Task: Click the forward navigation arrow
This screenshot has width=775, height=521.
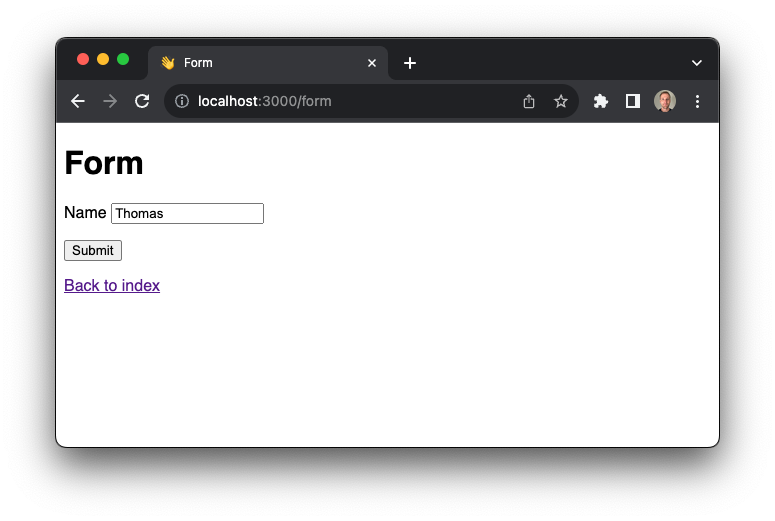Action: (110, 101)
